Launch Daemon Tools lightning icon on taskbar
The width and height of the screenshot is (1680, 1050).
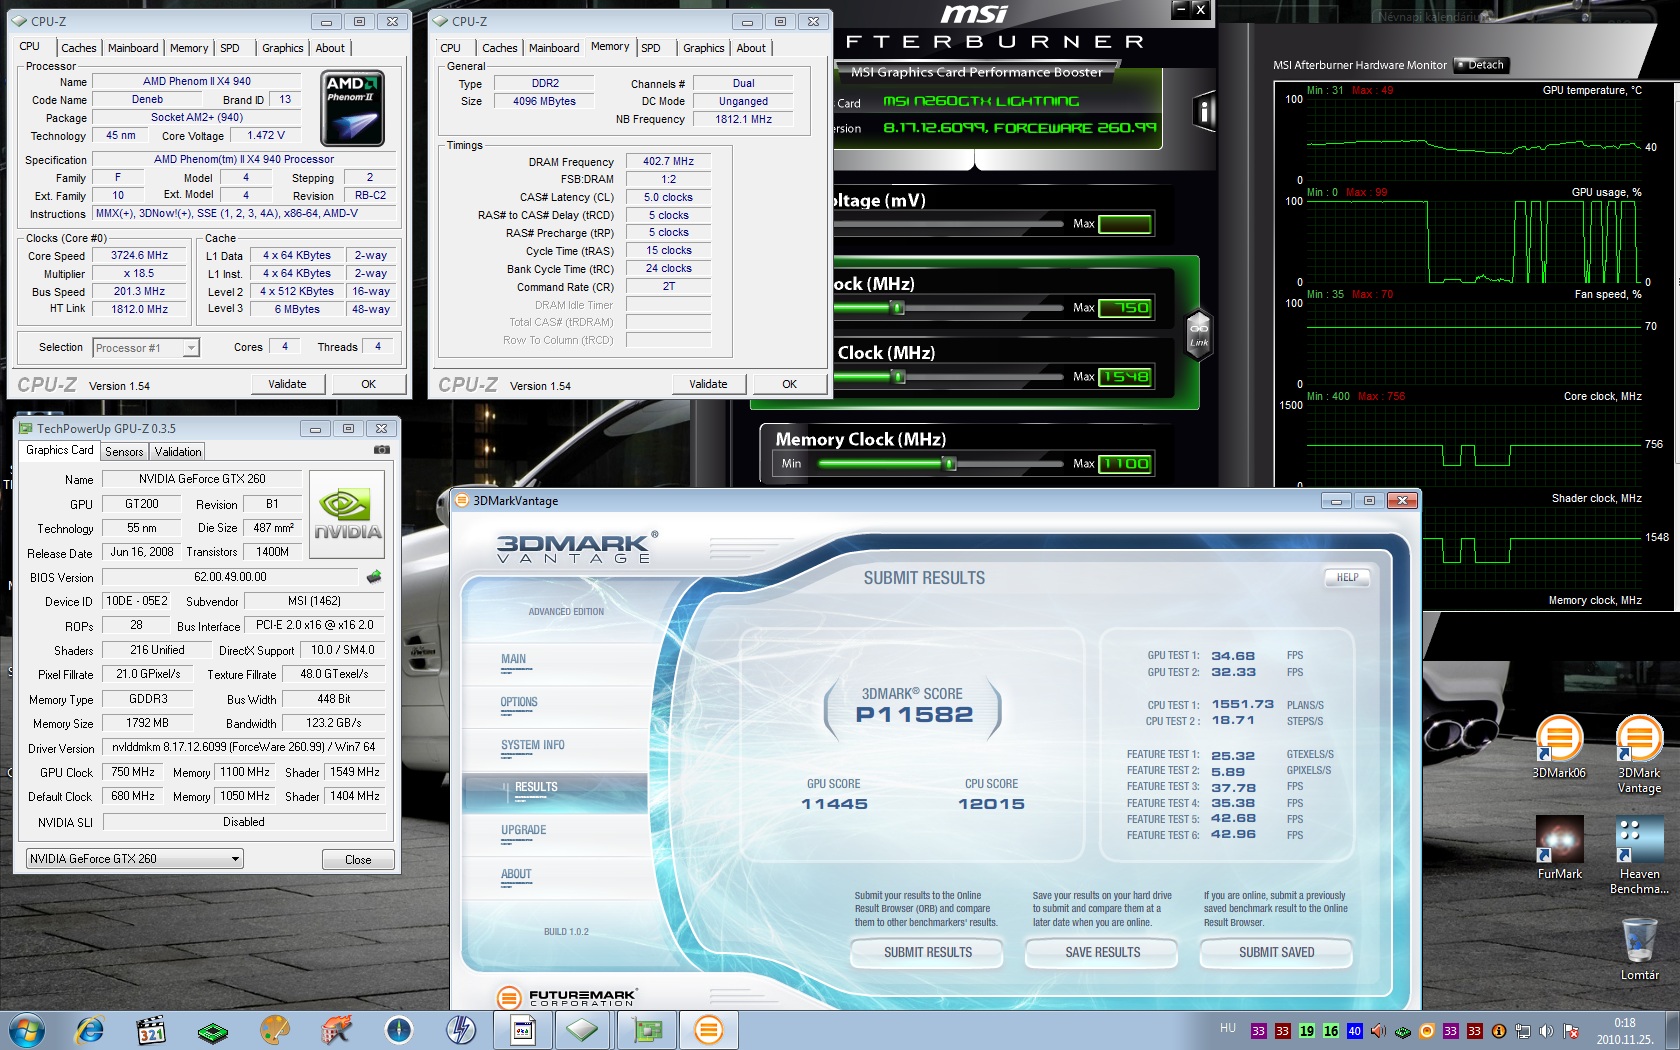point(461,1030)
